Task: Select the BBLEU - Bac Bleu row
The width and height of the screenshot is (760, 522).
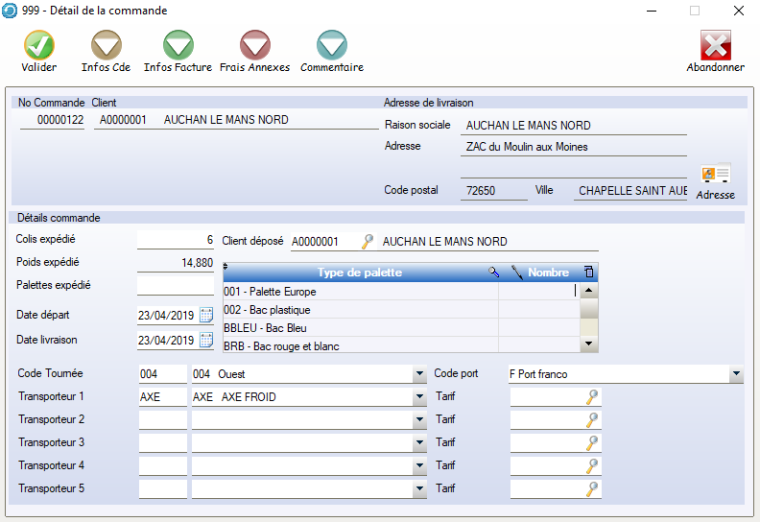Action: pos(360,327)
